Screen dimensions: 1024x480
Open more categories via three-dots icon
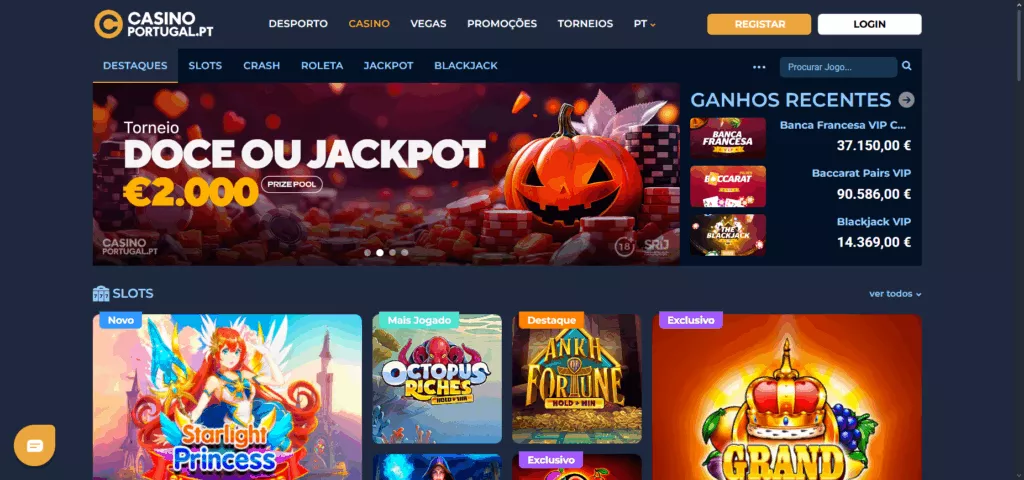759,67
